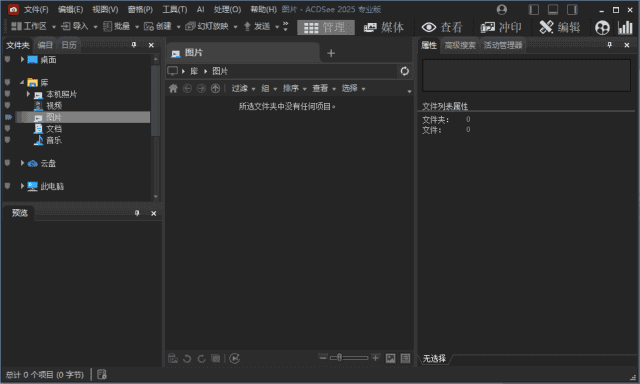Refresh the current folder path
The image size is (640, 384).
tap(404, 71)
